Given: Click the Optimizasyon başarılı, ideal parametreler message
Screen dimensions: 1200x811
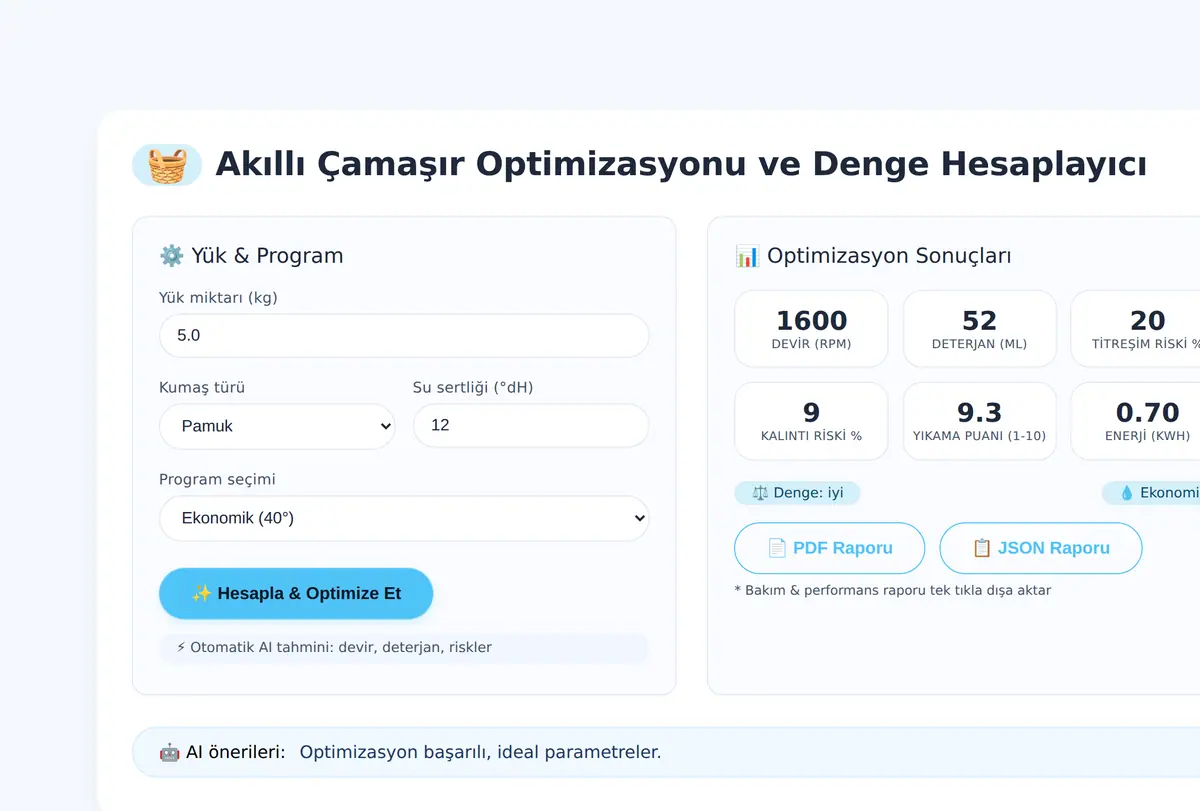Looking at the screenshot, I should pos(480,752).
